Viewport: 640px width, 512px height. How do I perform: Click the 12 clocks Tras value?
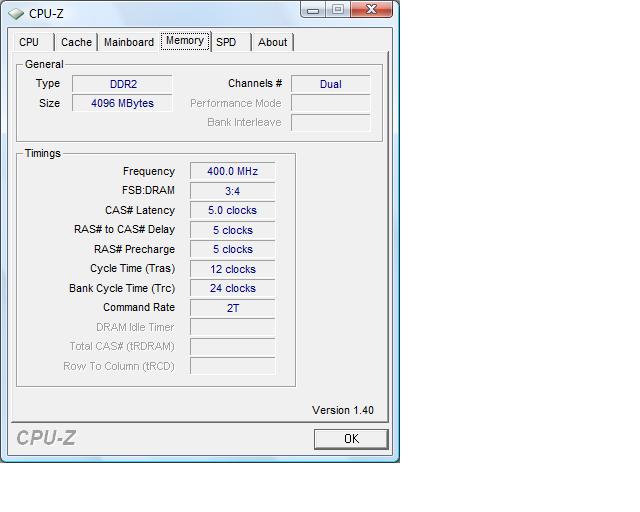pos(233,269)
